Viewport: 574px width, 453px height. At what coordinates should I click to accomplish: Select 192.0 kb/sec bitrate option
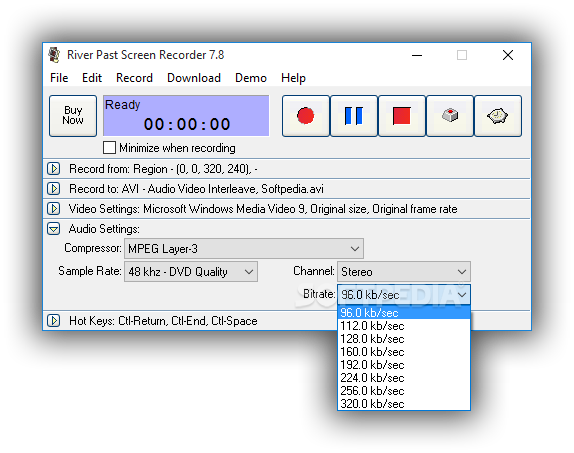[404, 365]
